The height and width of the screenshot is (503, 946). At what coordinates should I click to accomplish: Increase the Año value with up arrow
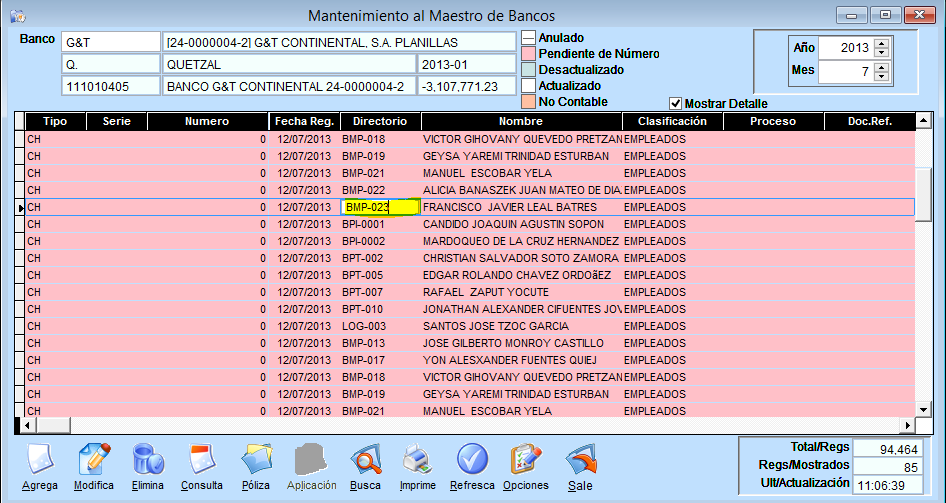pyautogui.click(x=880, y=43)
